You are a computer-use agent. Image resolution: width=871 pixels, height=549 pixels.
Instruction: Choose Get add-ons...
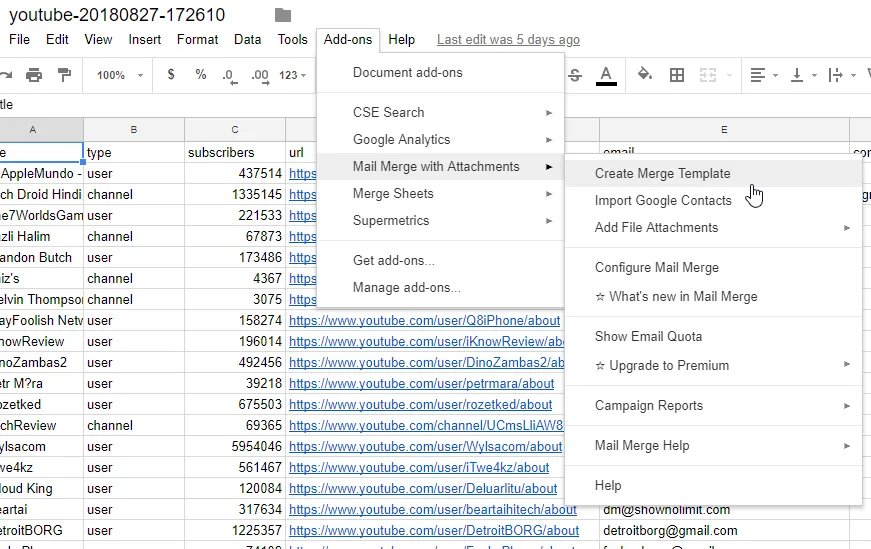tap(440, 261)
